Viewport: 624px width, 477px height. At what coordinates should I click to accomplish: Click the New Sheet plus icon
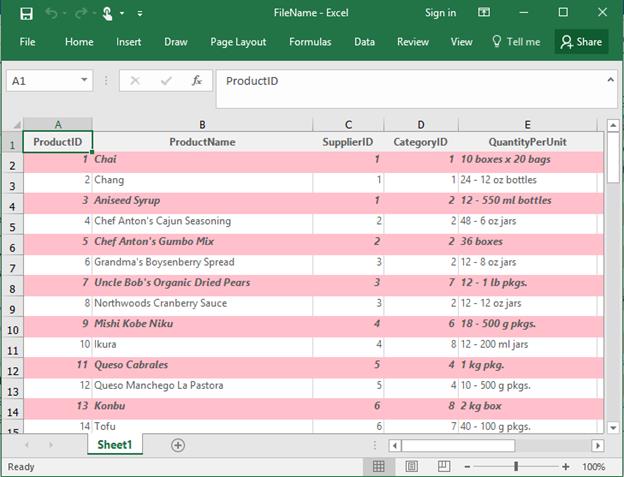[177, 445]
